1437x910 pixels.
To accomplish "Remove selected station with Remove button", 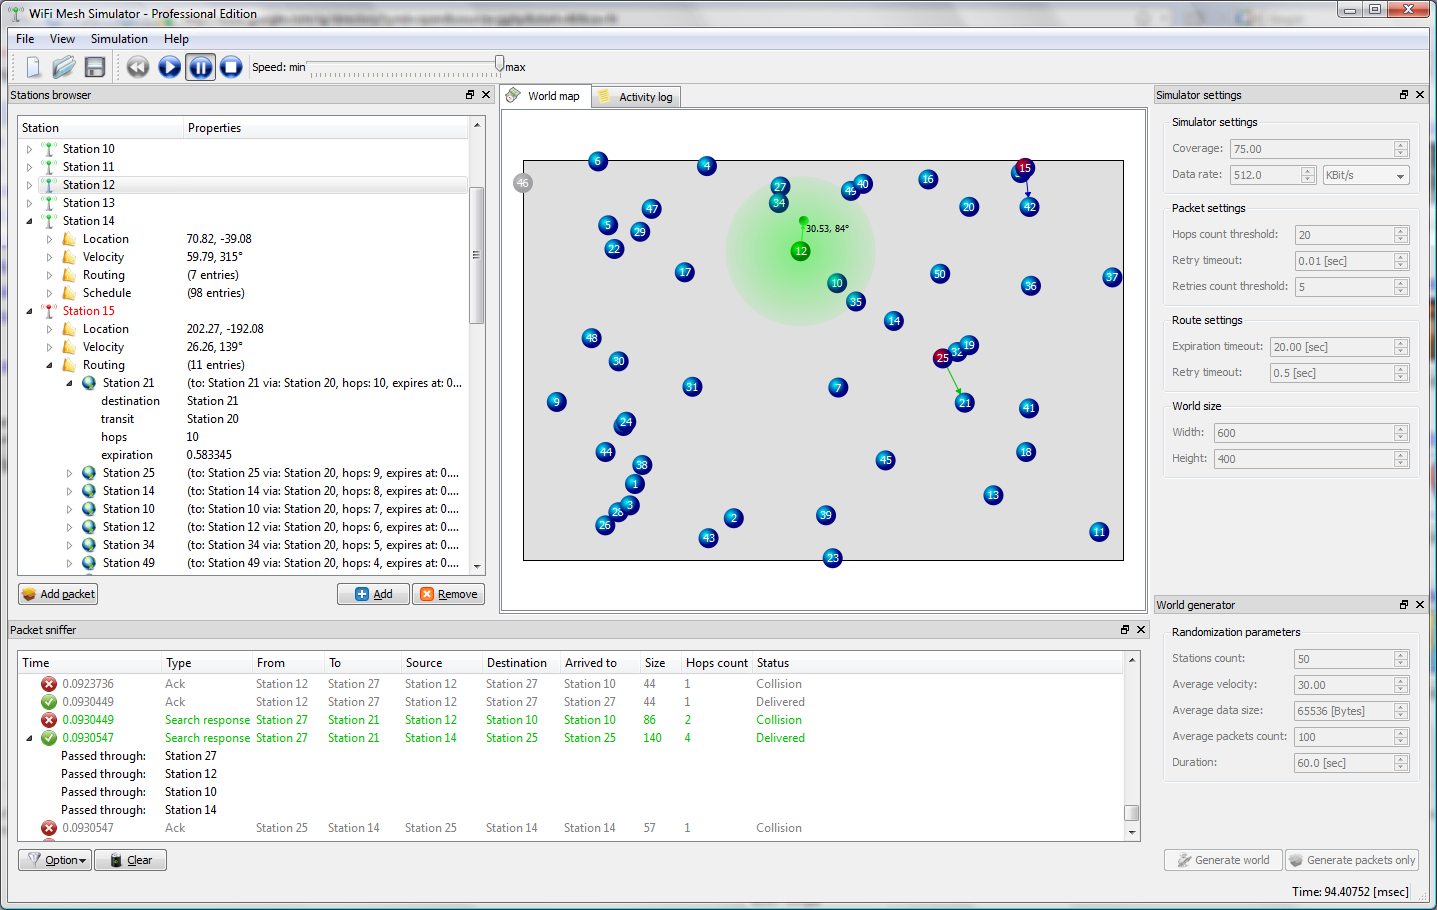I will [448, 594].
